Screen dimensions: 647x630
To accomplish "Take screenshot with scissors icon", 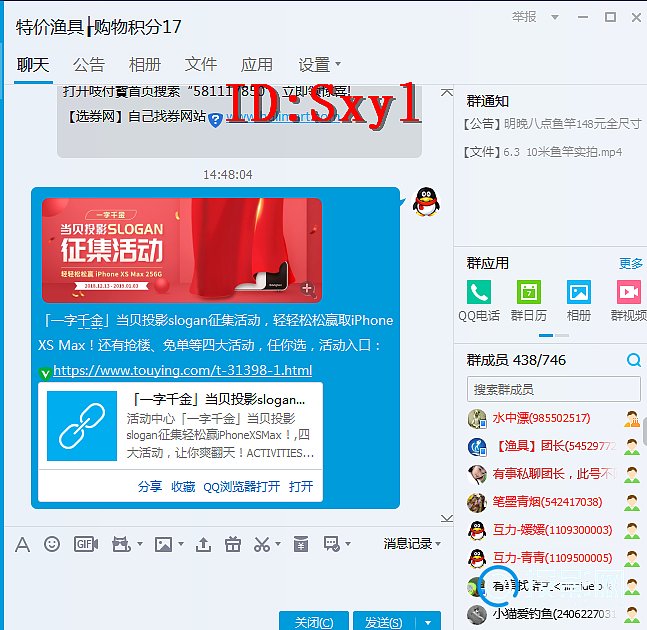I will tap(262, 544).
